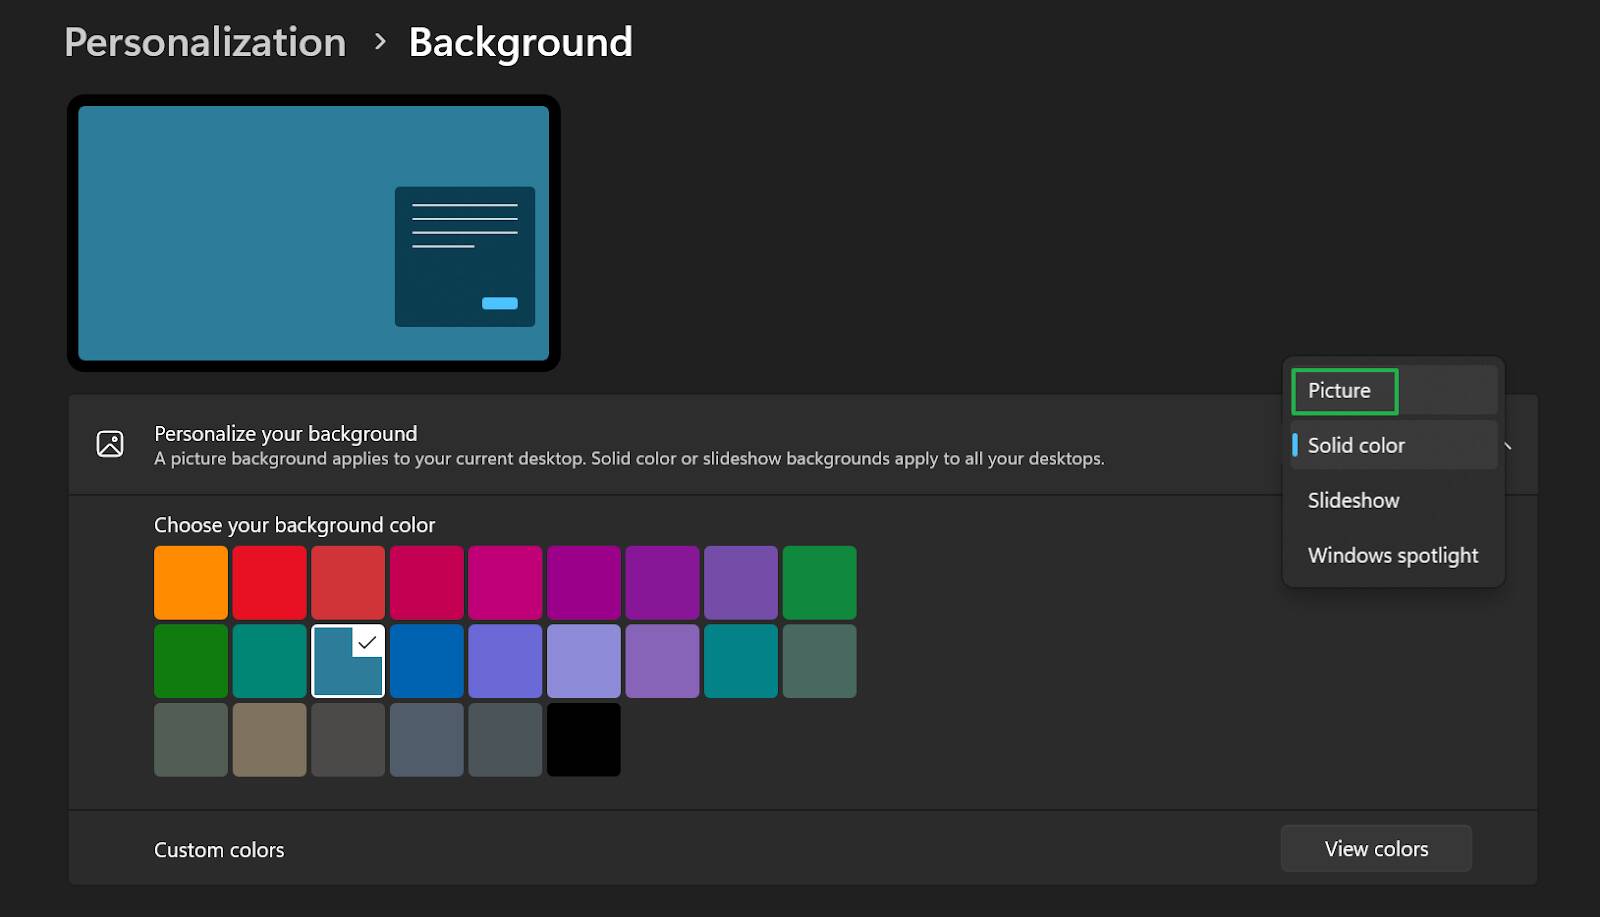Viewport: 1600px width, 917px height.
Task: Click the picture icon beside Personalize your background
Action: coord(110,444)
